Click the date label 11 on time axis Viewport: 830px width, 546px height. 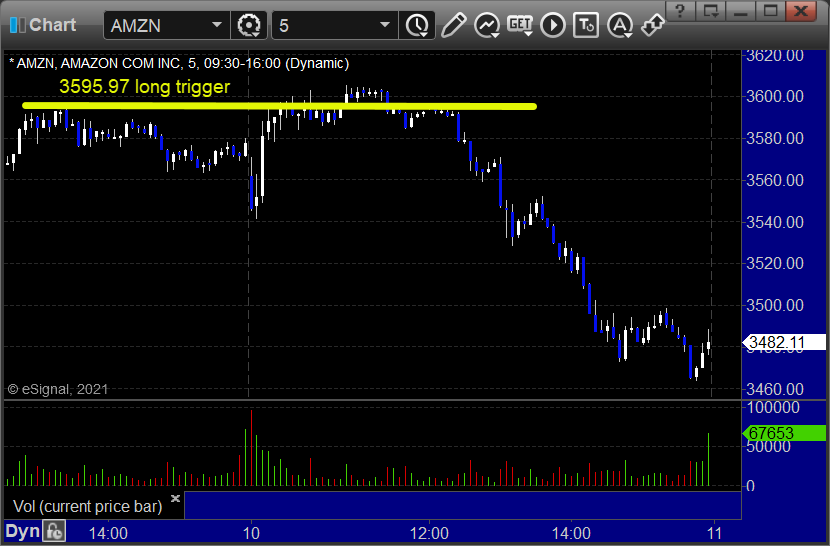pos(715,533)
